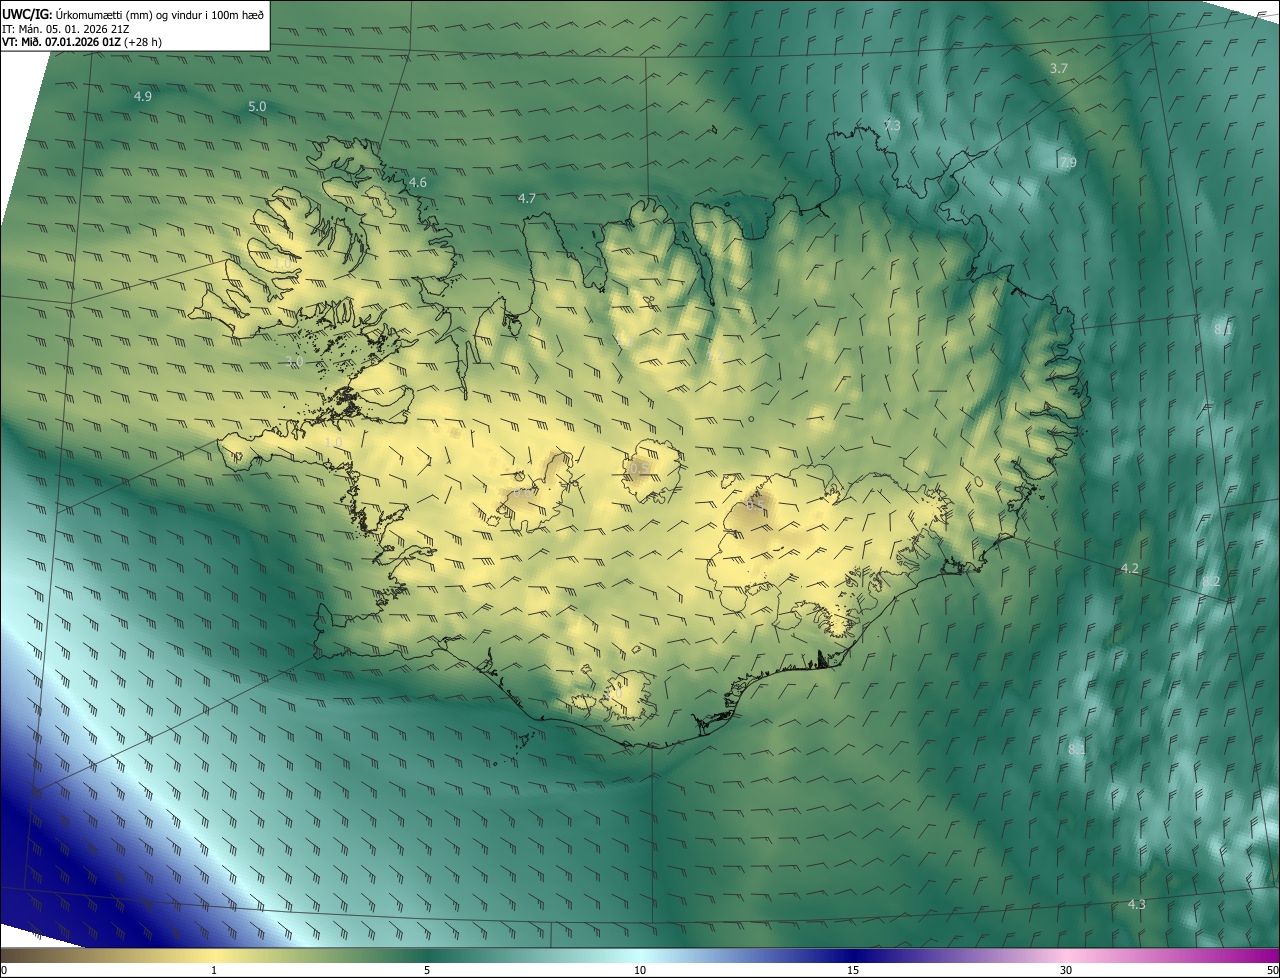Click the 4.7 value label off north coast
The image size is (1280, 978).
pyautogui.click(x=527, y=198)
